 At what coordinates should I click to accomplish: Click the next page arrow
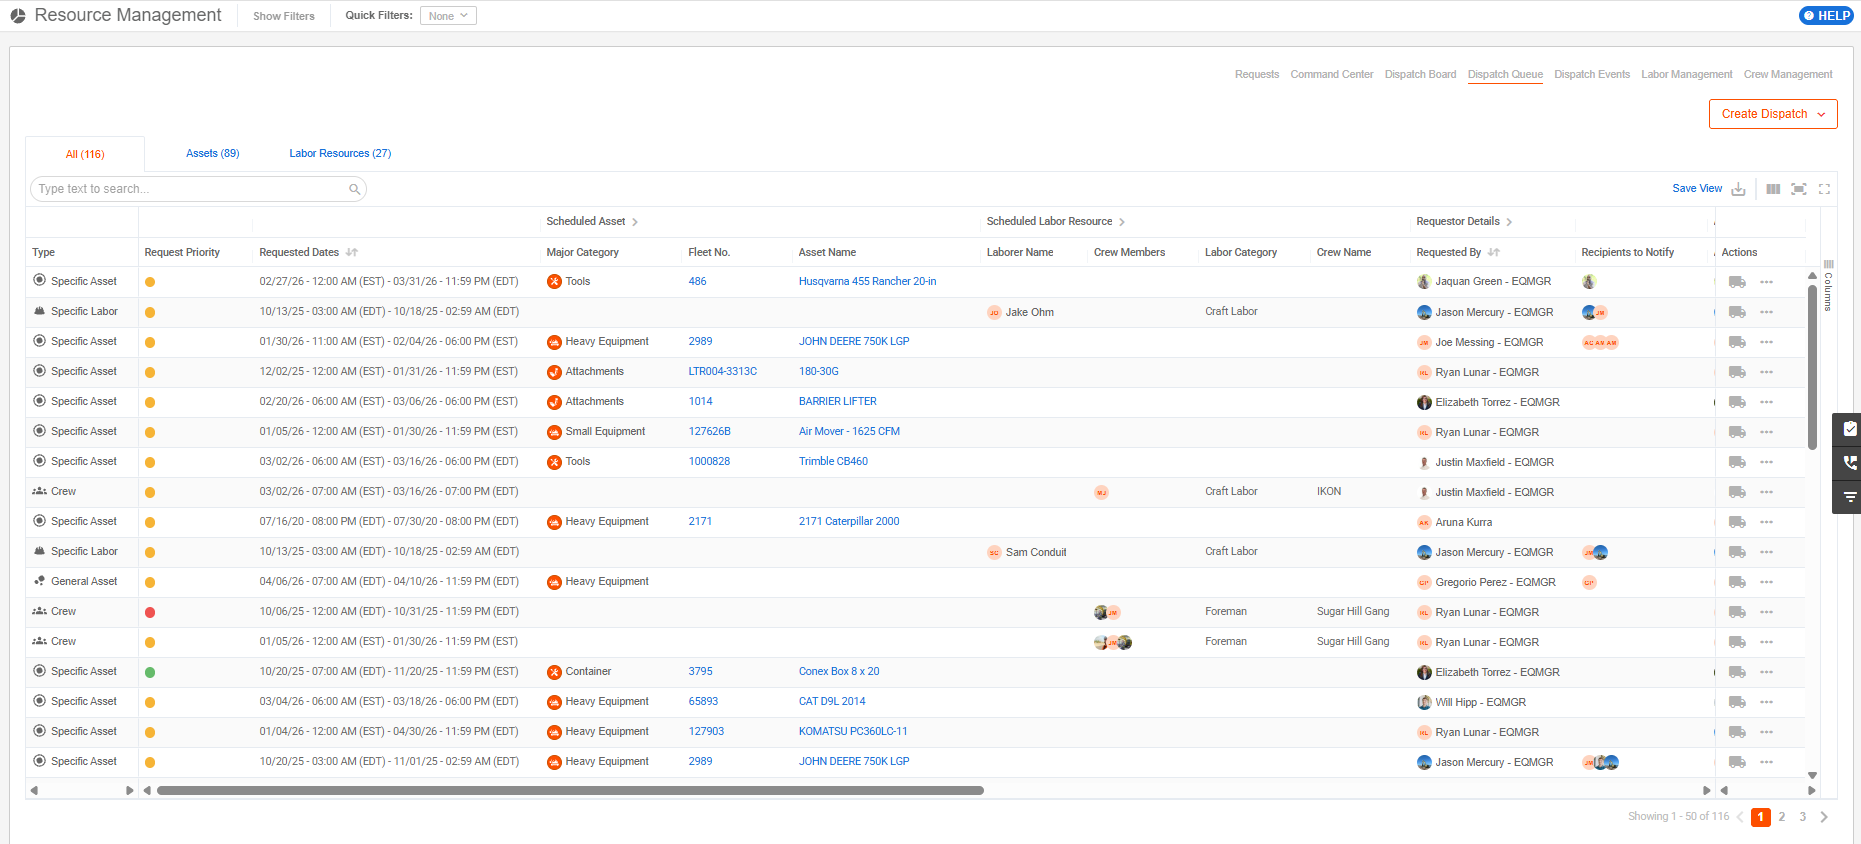click(x=1824, y=817)
